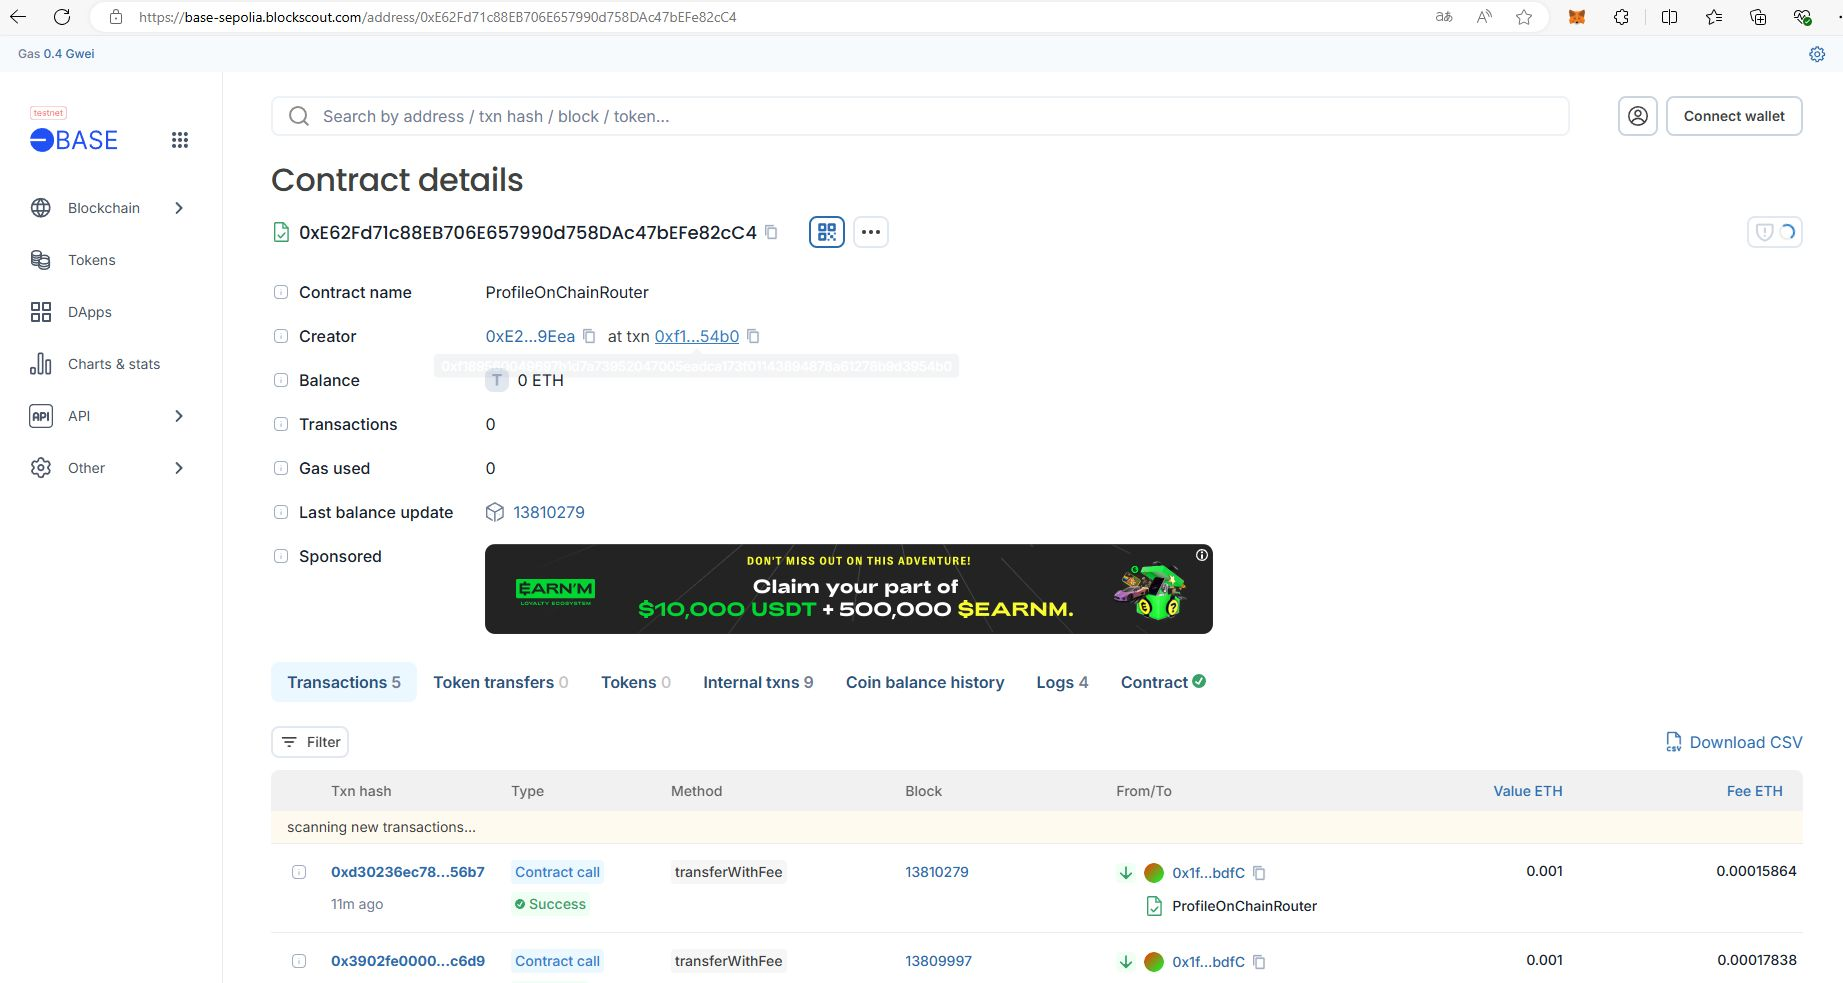Open Blockscout settings gear
1843x983 pixels.
point(1817,54)
